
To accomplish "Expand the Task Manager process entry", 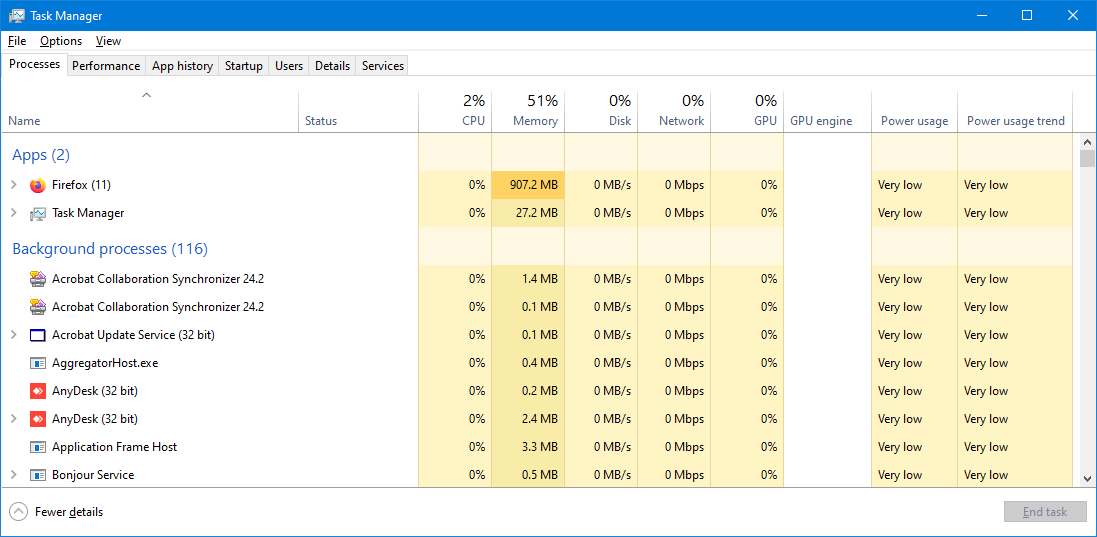I will 14,213.
